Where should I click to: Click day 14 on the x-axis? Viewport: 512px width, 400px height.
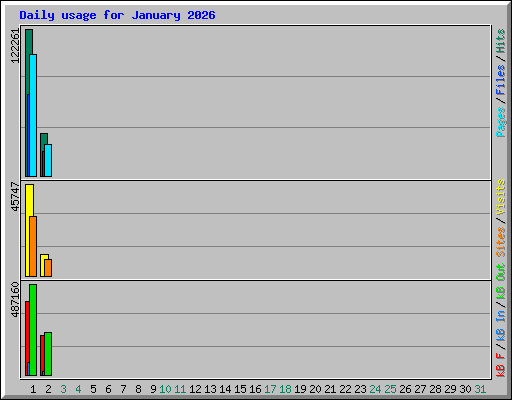pos(225,389)
